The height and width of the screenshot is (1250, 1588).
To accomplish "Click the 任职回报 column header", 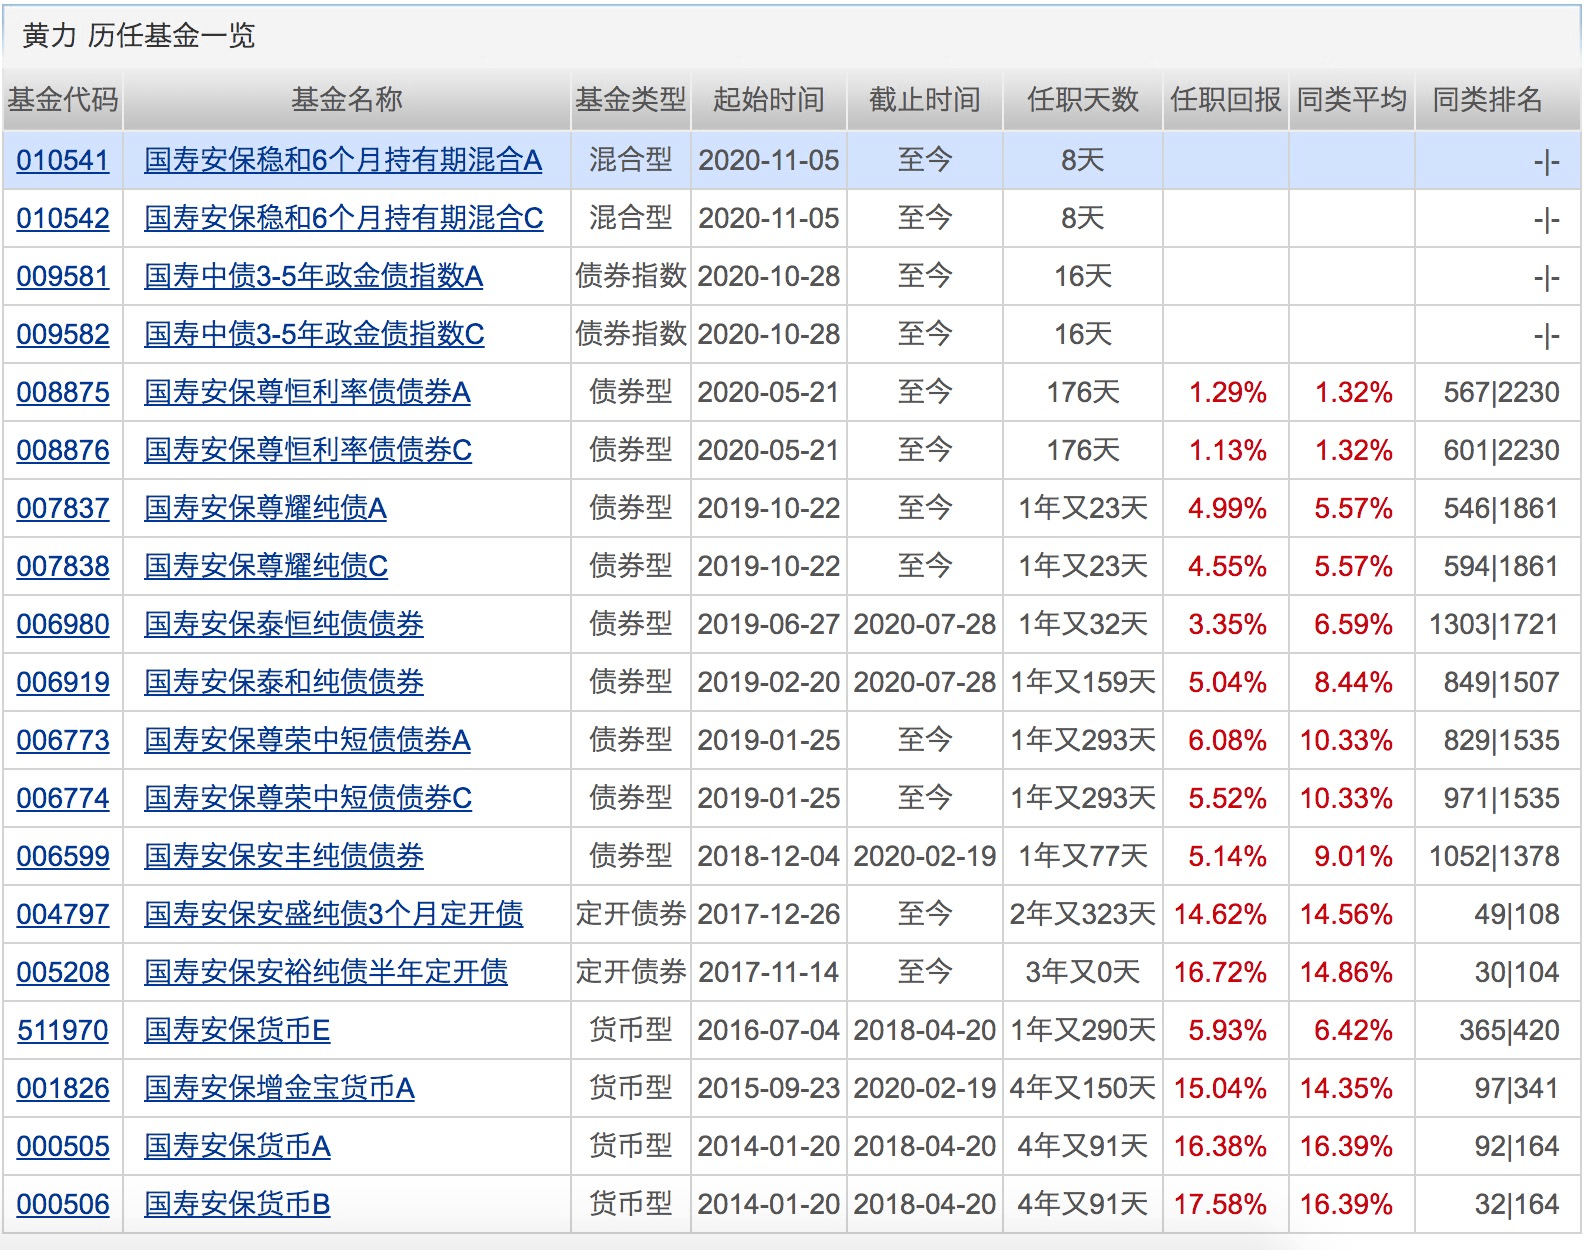I will coord(1226,100).
